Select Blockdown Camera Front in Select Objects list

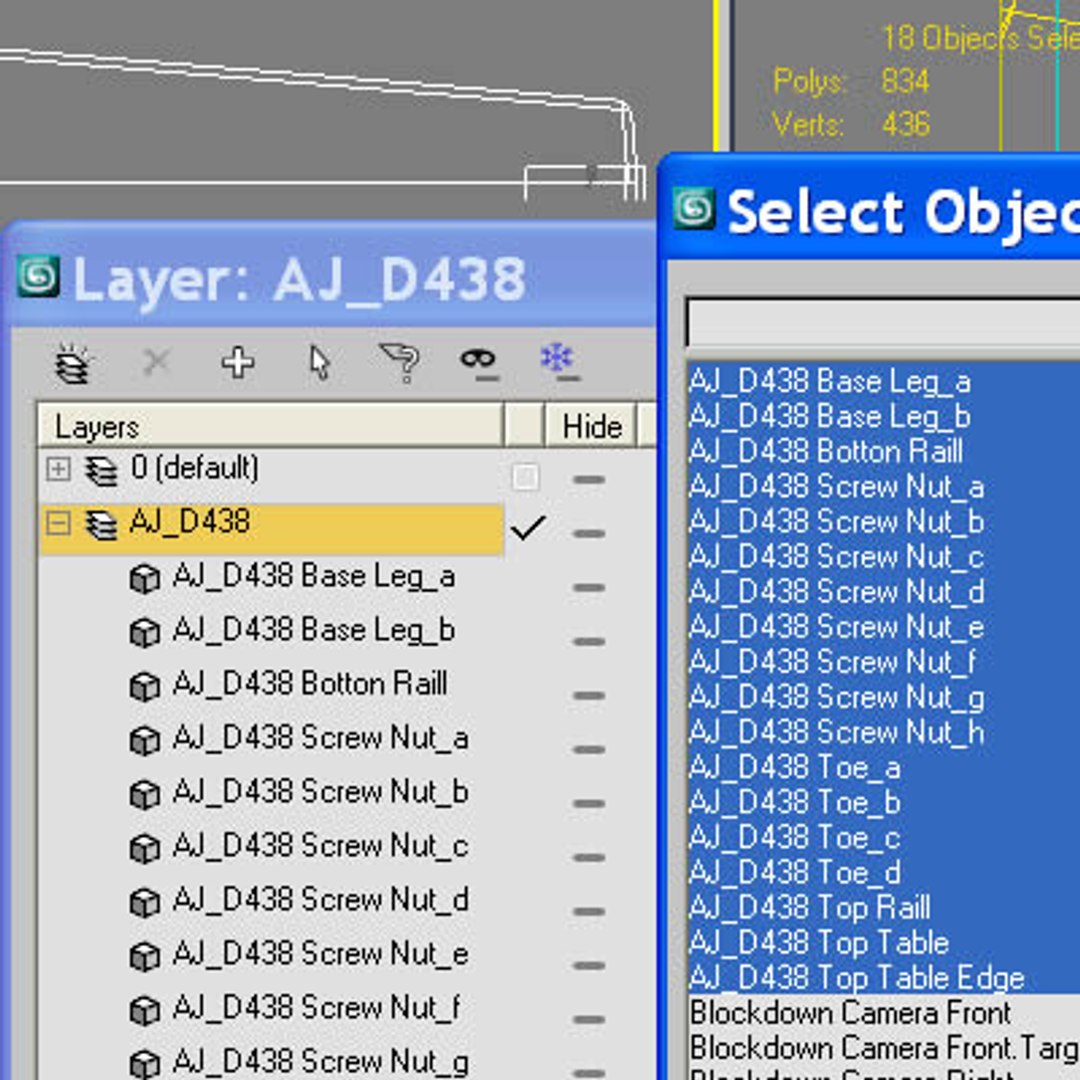(851, 1012)
